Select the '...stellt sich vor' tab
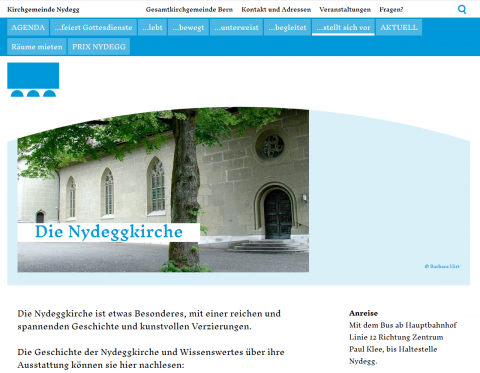 (x=343, y=27)
